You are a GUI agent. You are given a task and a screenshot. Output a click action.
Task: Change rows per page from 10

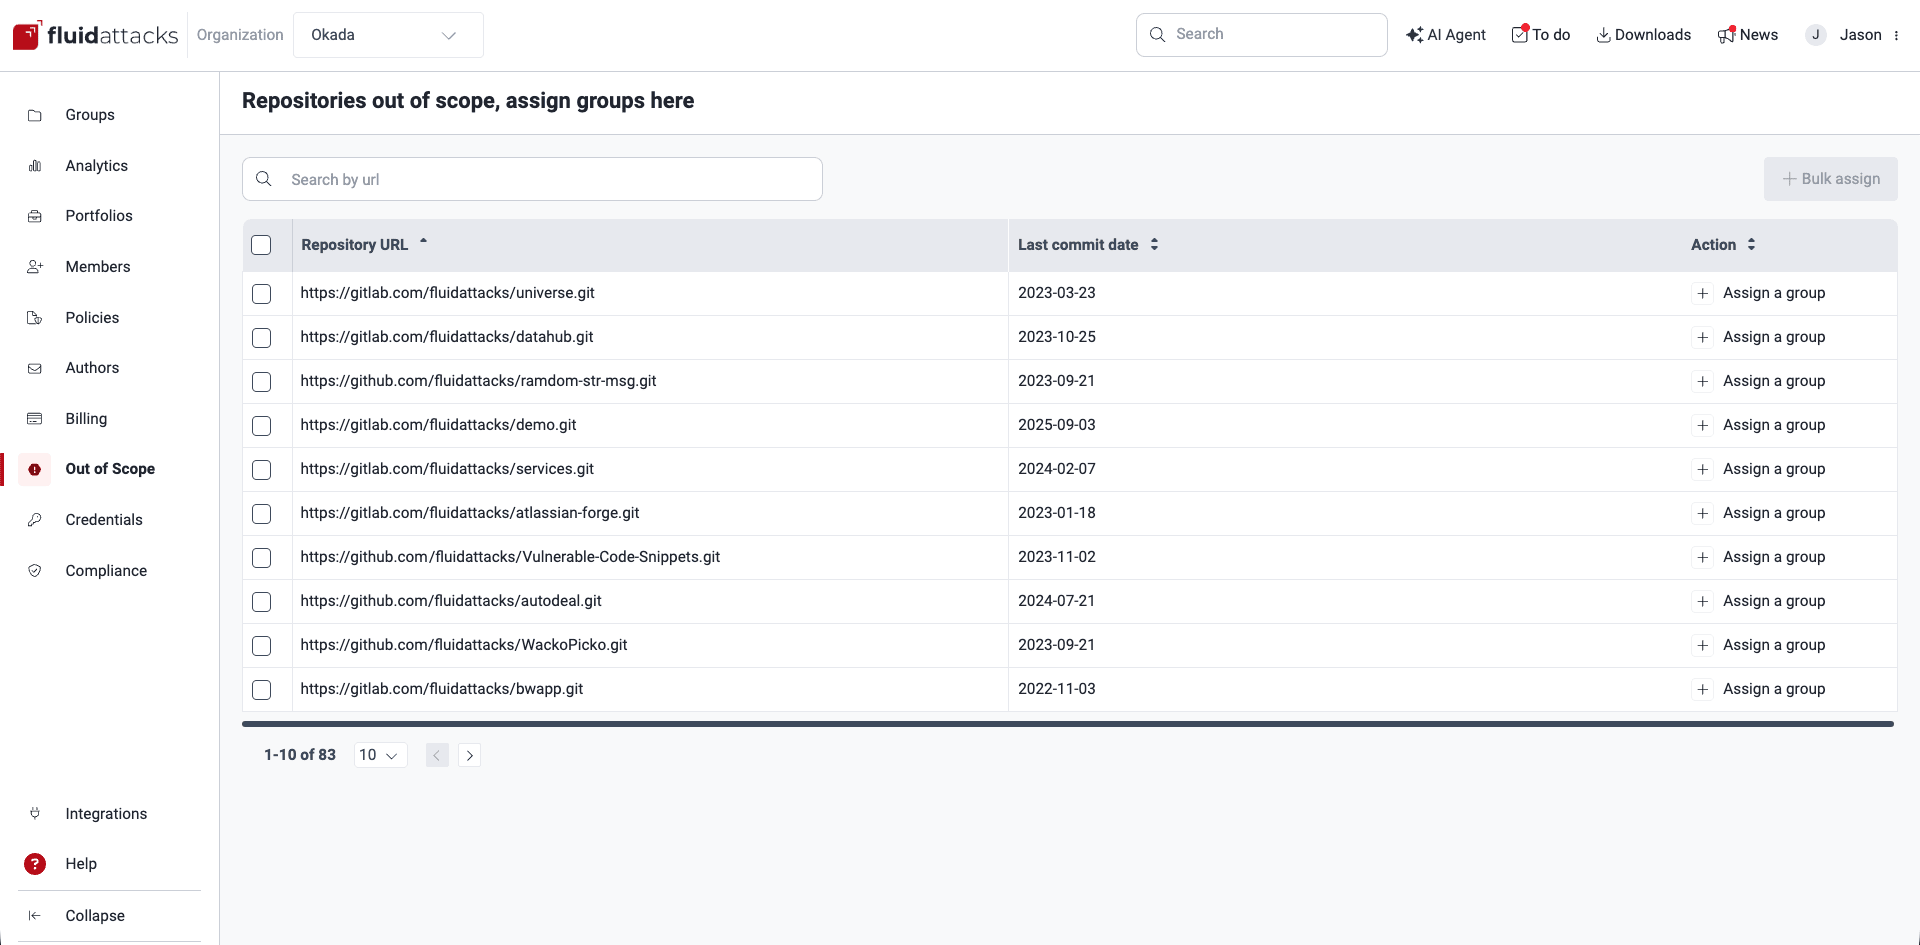click(379, 755)
